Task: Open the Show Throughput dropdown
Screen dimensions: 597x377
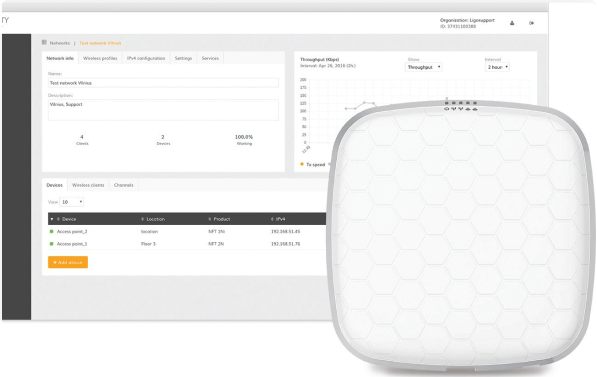Action: [423, 67]
